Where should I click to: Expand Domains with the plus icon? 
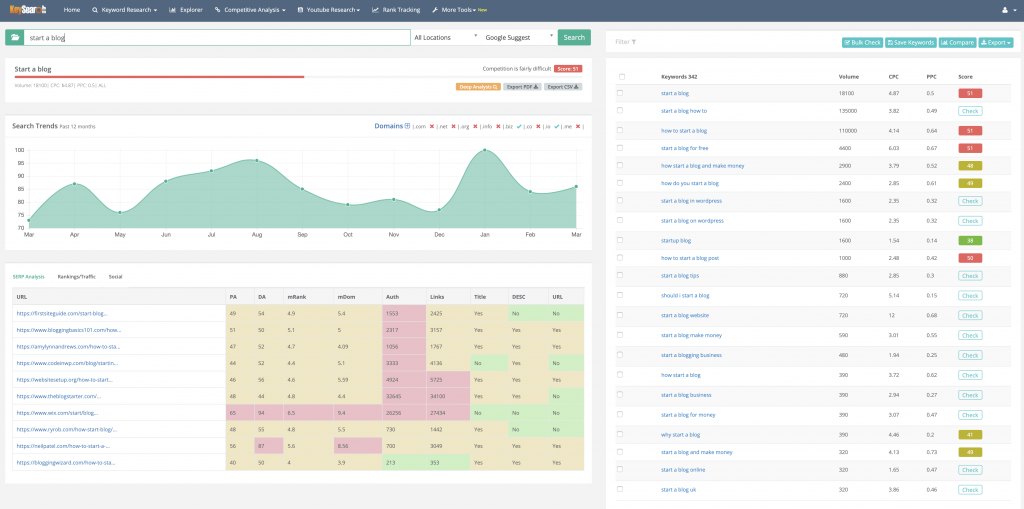click(x=407, y=125)
